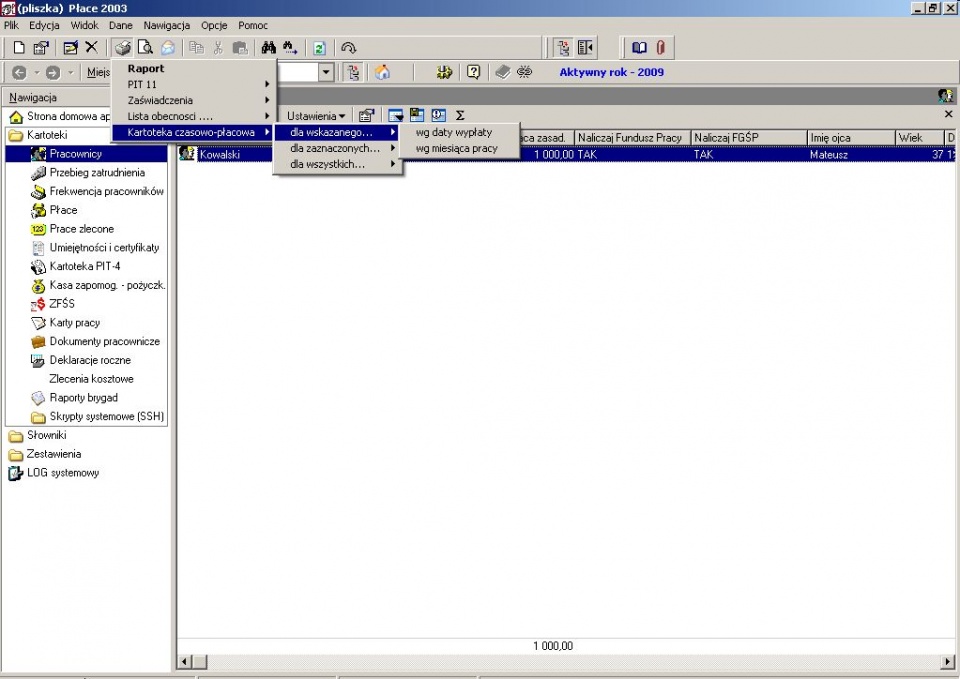Click the chain link icon
Viewport: 960px width, 679px height.
(525, 72)
